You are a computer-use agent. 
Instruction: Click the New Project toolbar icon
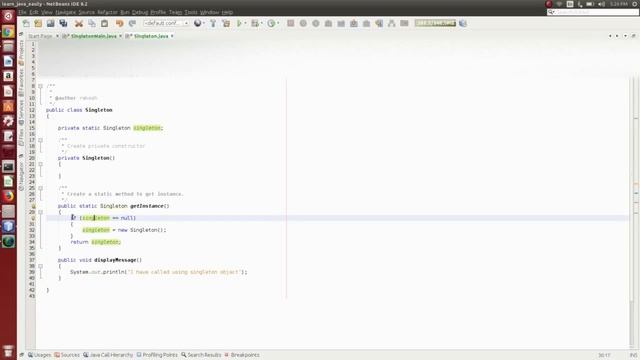[x=38, y=23]
